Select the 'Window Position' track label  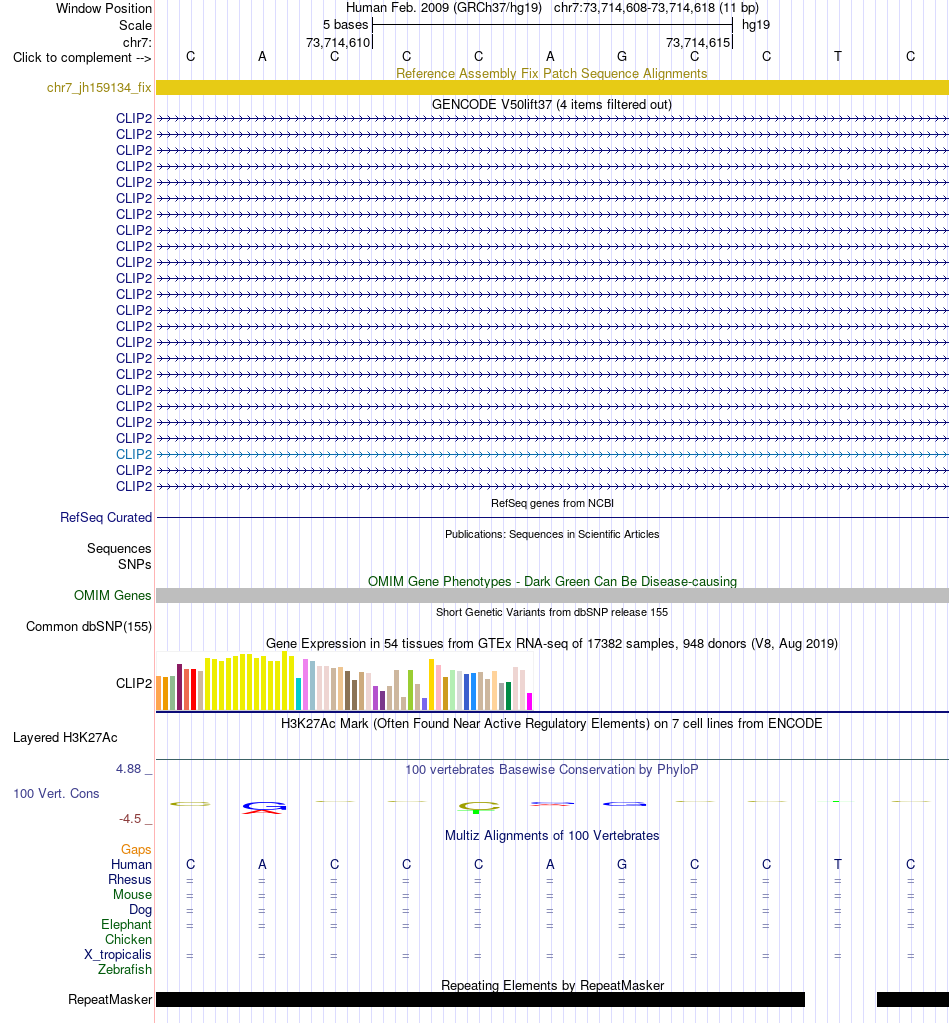pos(104,8)
